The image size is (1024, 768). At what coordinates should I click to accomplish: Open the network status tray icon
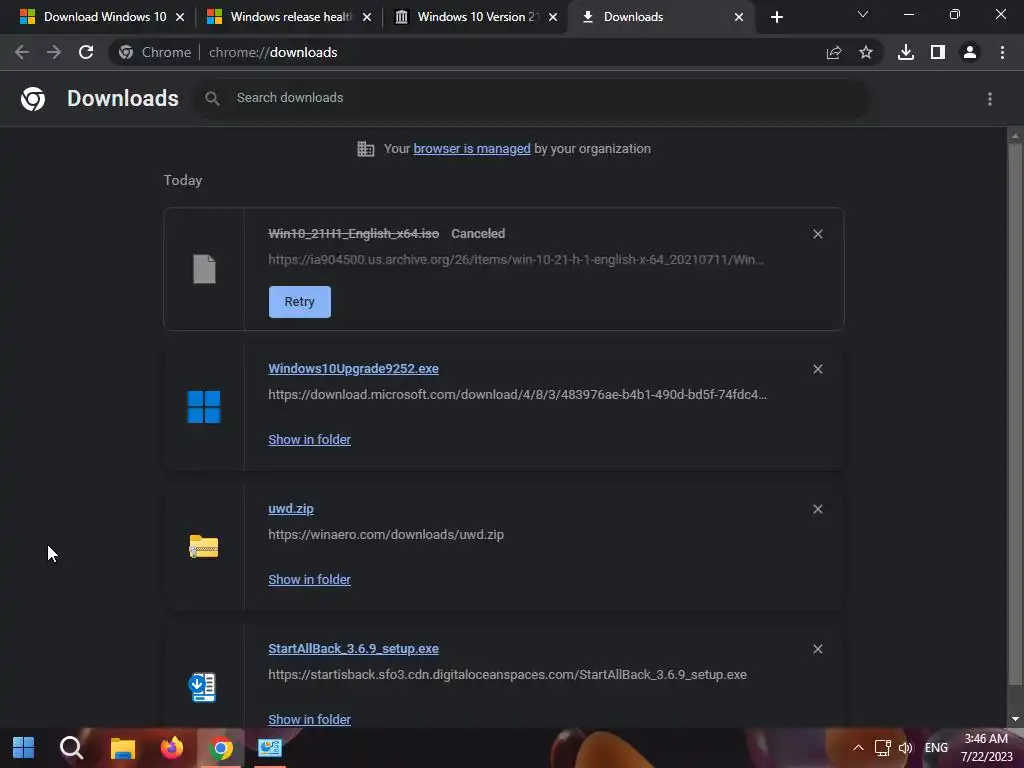point(883,748)
